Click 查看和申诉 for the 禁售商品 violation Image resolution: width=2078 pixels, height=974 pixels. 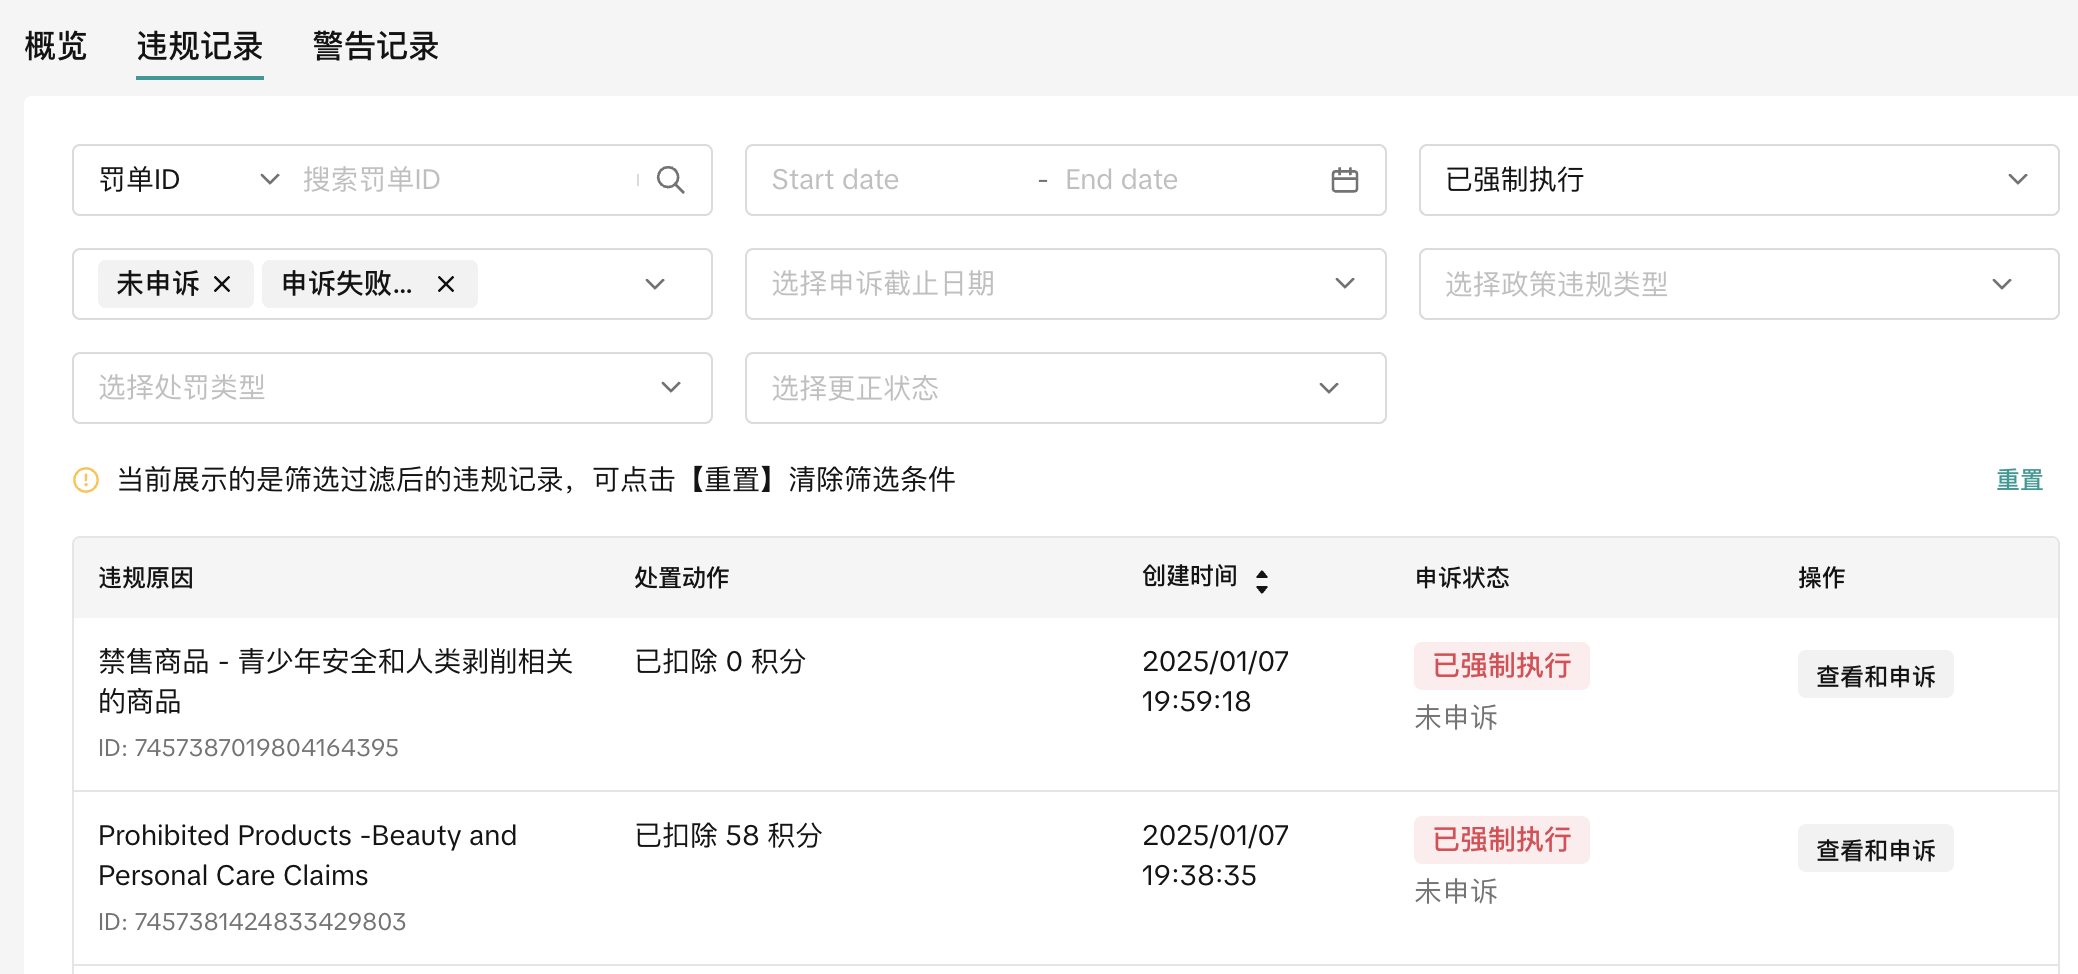point(1875,676)
